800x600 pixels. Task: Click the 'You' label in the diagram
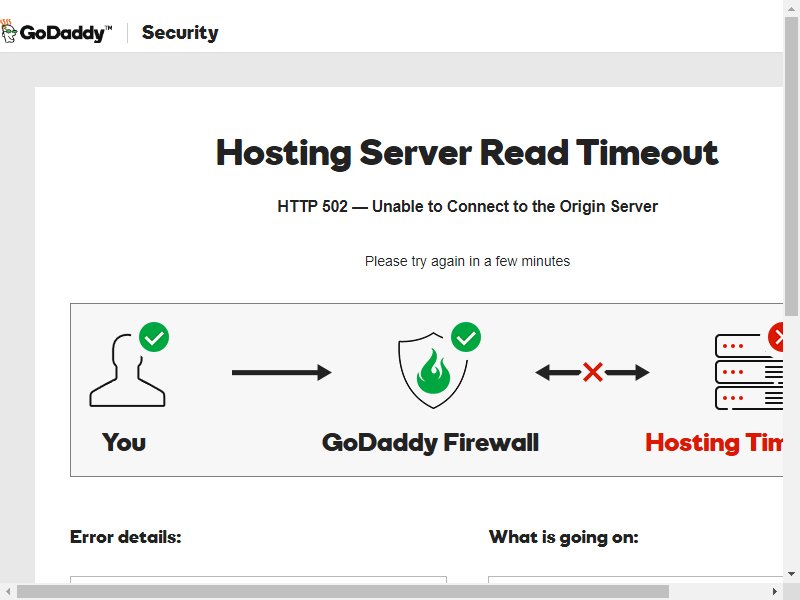pyautogui.click(x=124, y=442)
